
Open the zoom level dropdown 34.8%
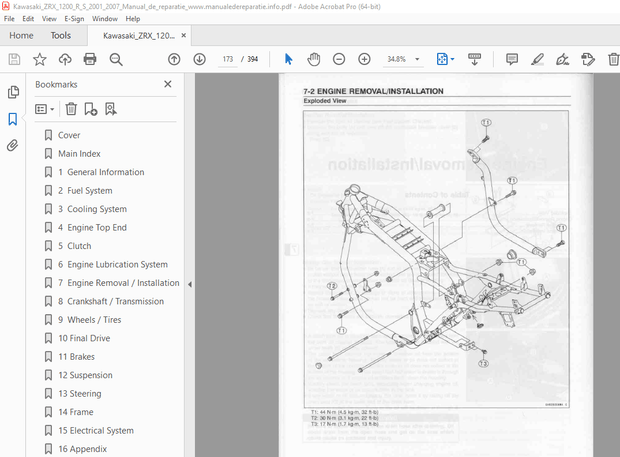point(403,59)
